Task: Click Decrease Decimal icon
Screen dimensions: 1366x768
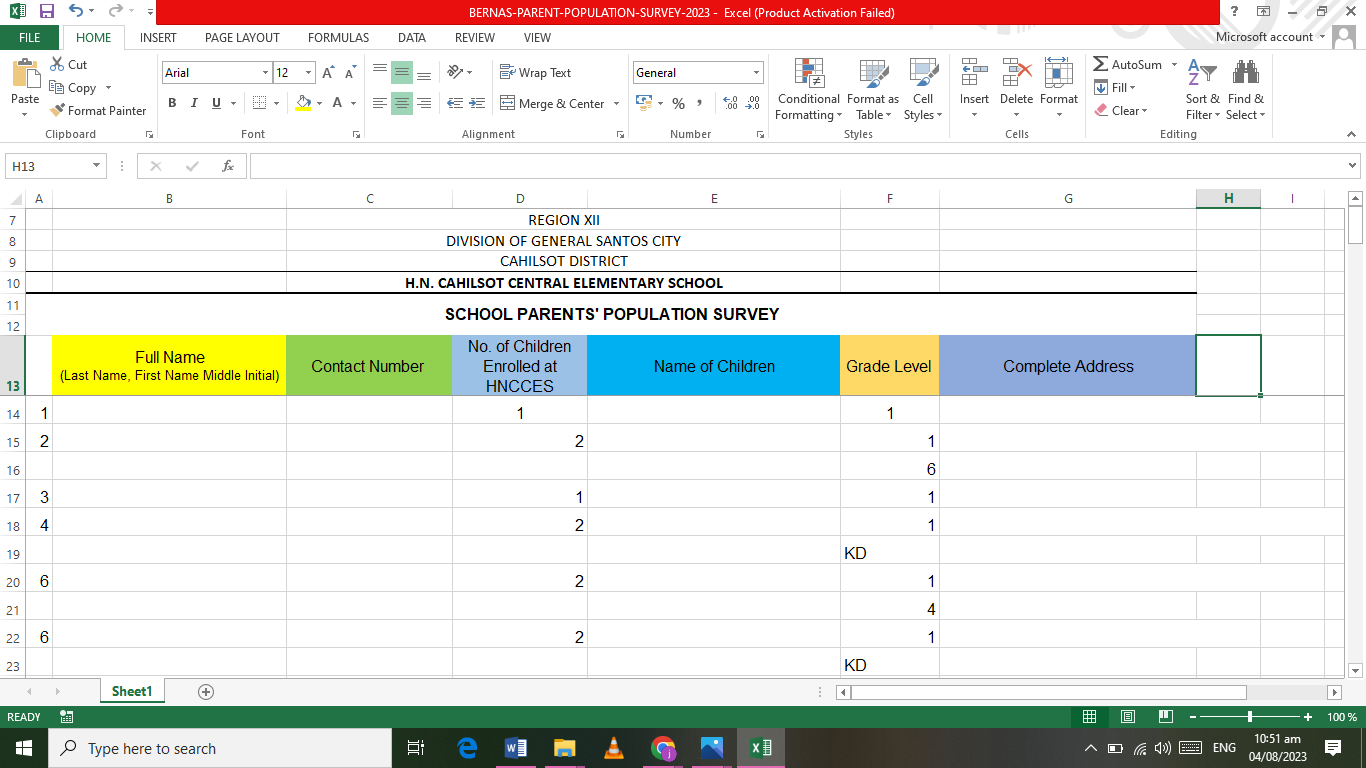Action: [x=753, y=103]
